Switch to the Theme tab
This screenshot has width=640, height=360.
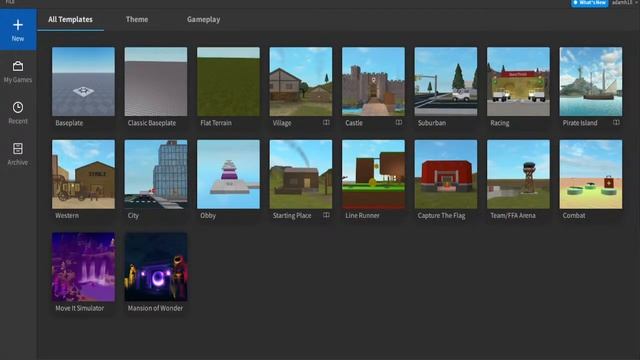pyautogui.click(x=137, y=19)
